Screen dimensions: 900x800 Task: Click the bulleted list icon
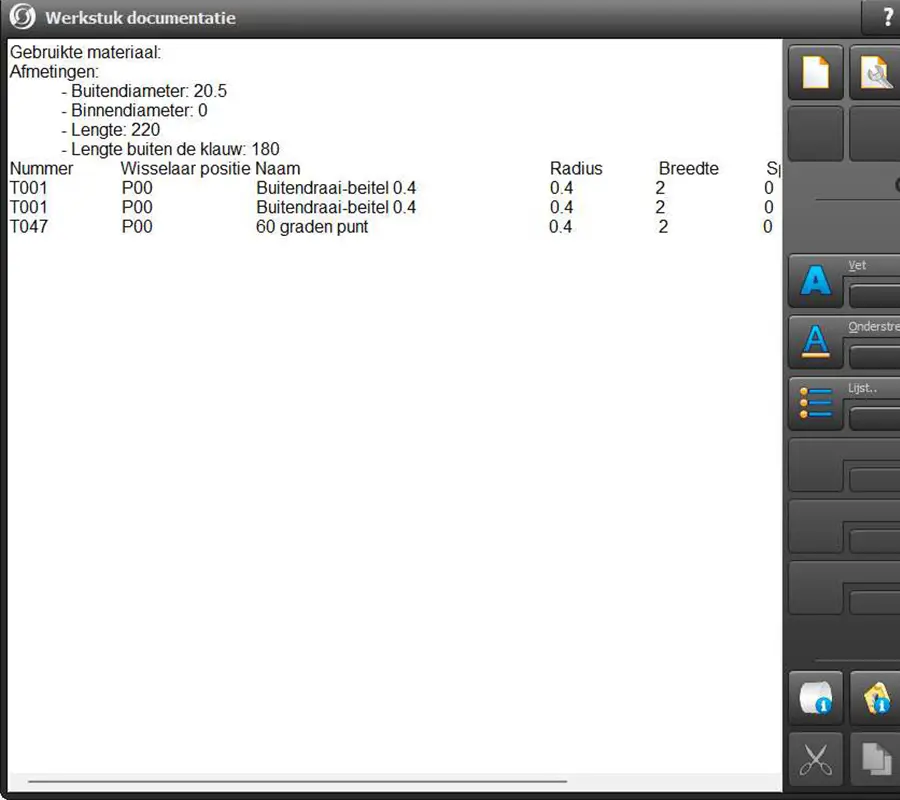(816, 403)
